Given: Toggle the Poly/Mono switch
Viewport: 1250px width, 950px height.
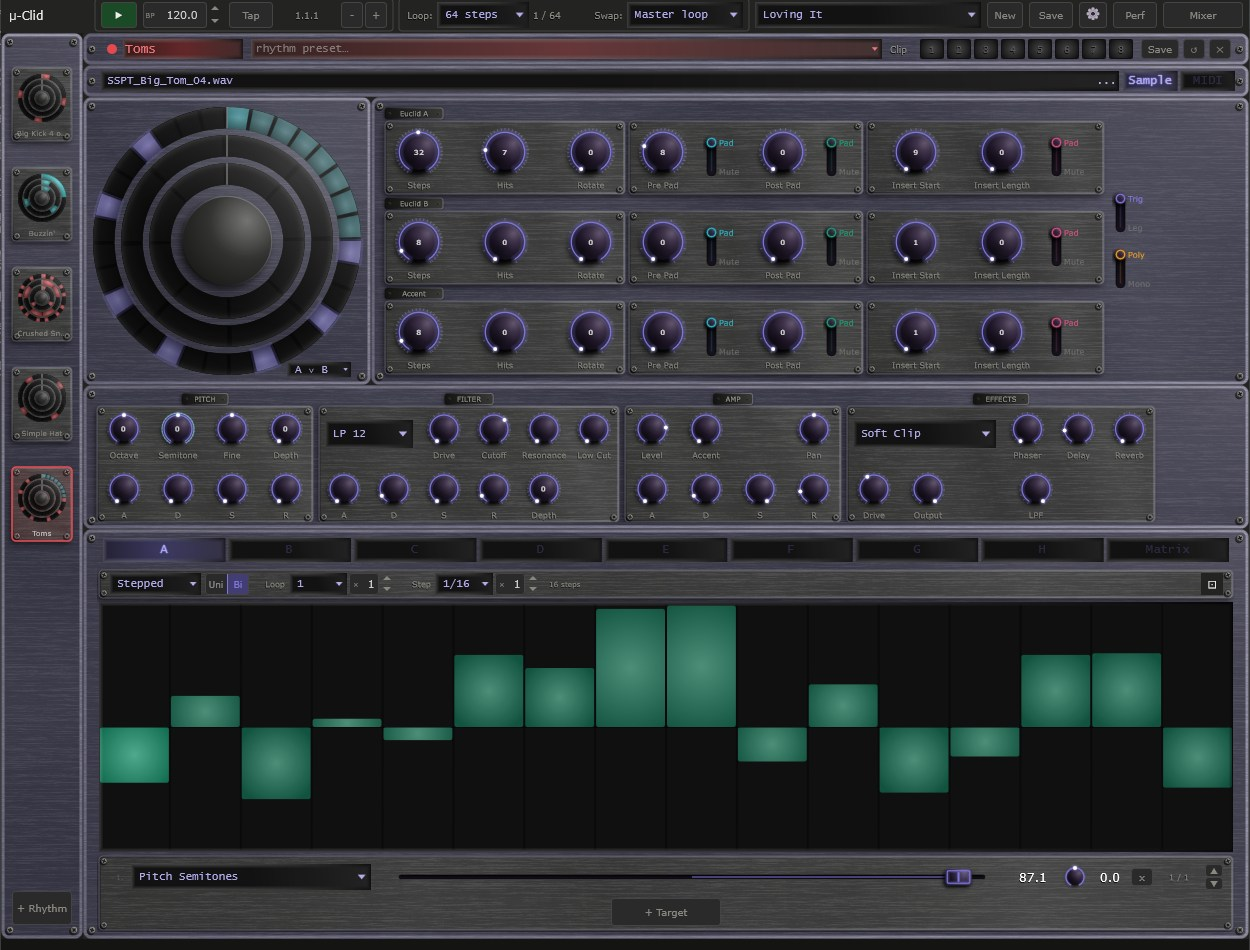Looking at the screenshot, I should point(1120,269).
